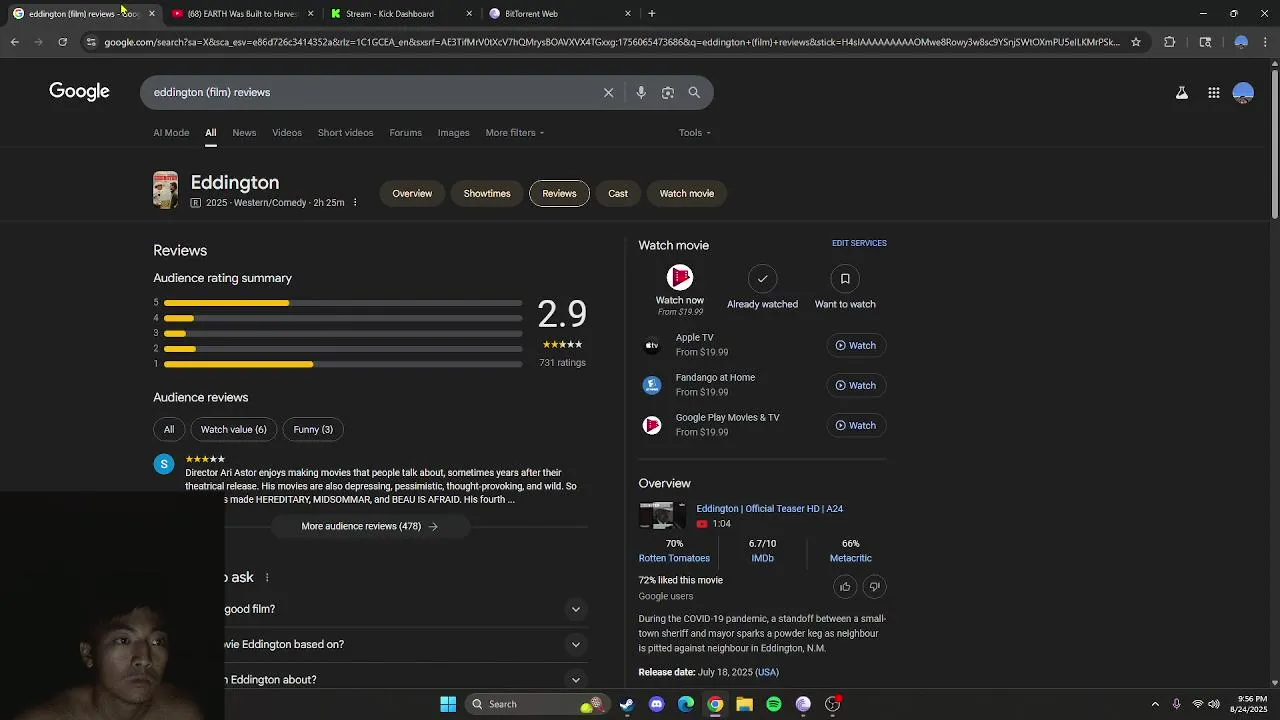The image size is (1280, 720).
Task: Open the Google account avatar
Action: pyautogui.click(x=1243, y=92)
